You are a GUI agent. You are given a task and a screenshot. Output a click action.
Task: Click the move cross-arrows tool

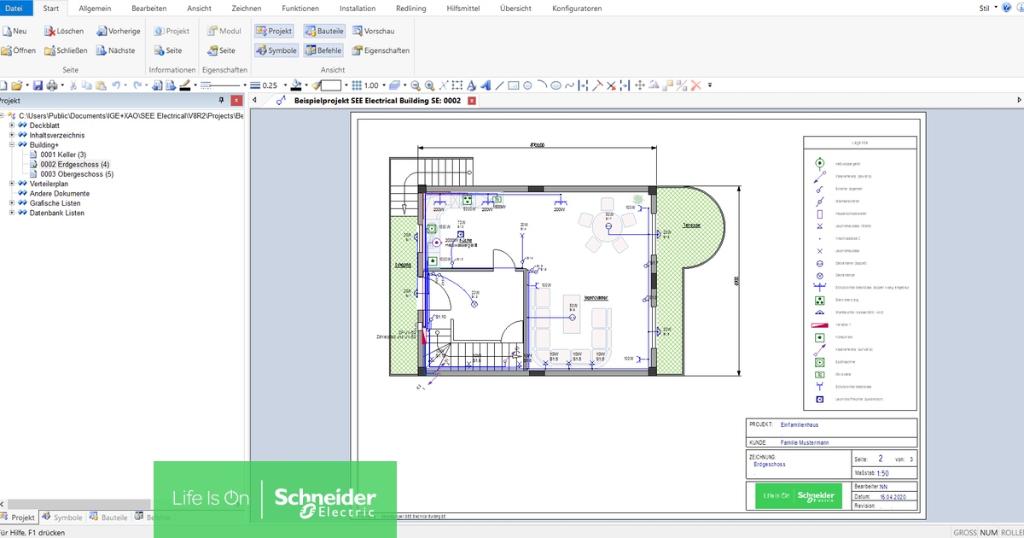click(x=639, y=85)
